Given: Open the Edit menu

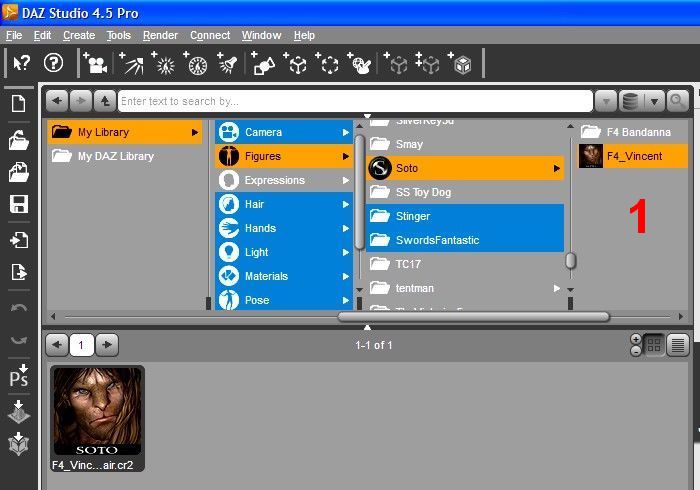Looking at the screenshot, I should [x=42, y=35].
